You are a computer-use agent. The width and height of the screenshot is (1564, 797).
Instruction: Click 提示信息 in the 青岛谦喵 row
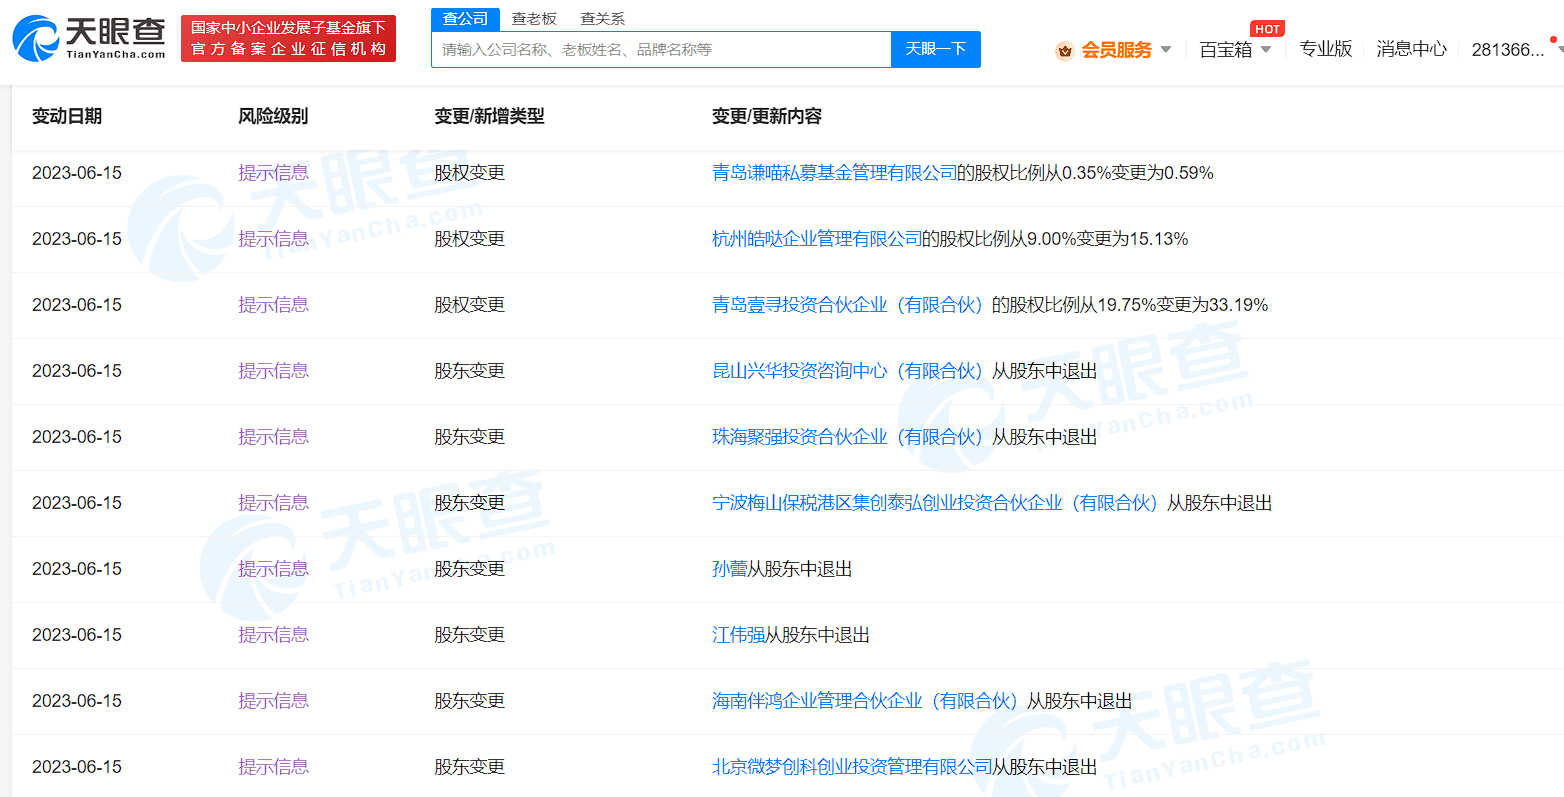coord(273,173)
